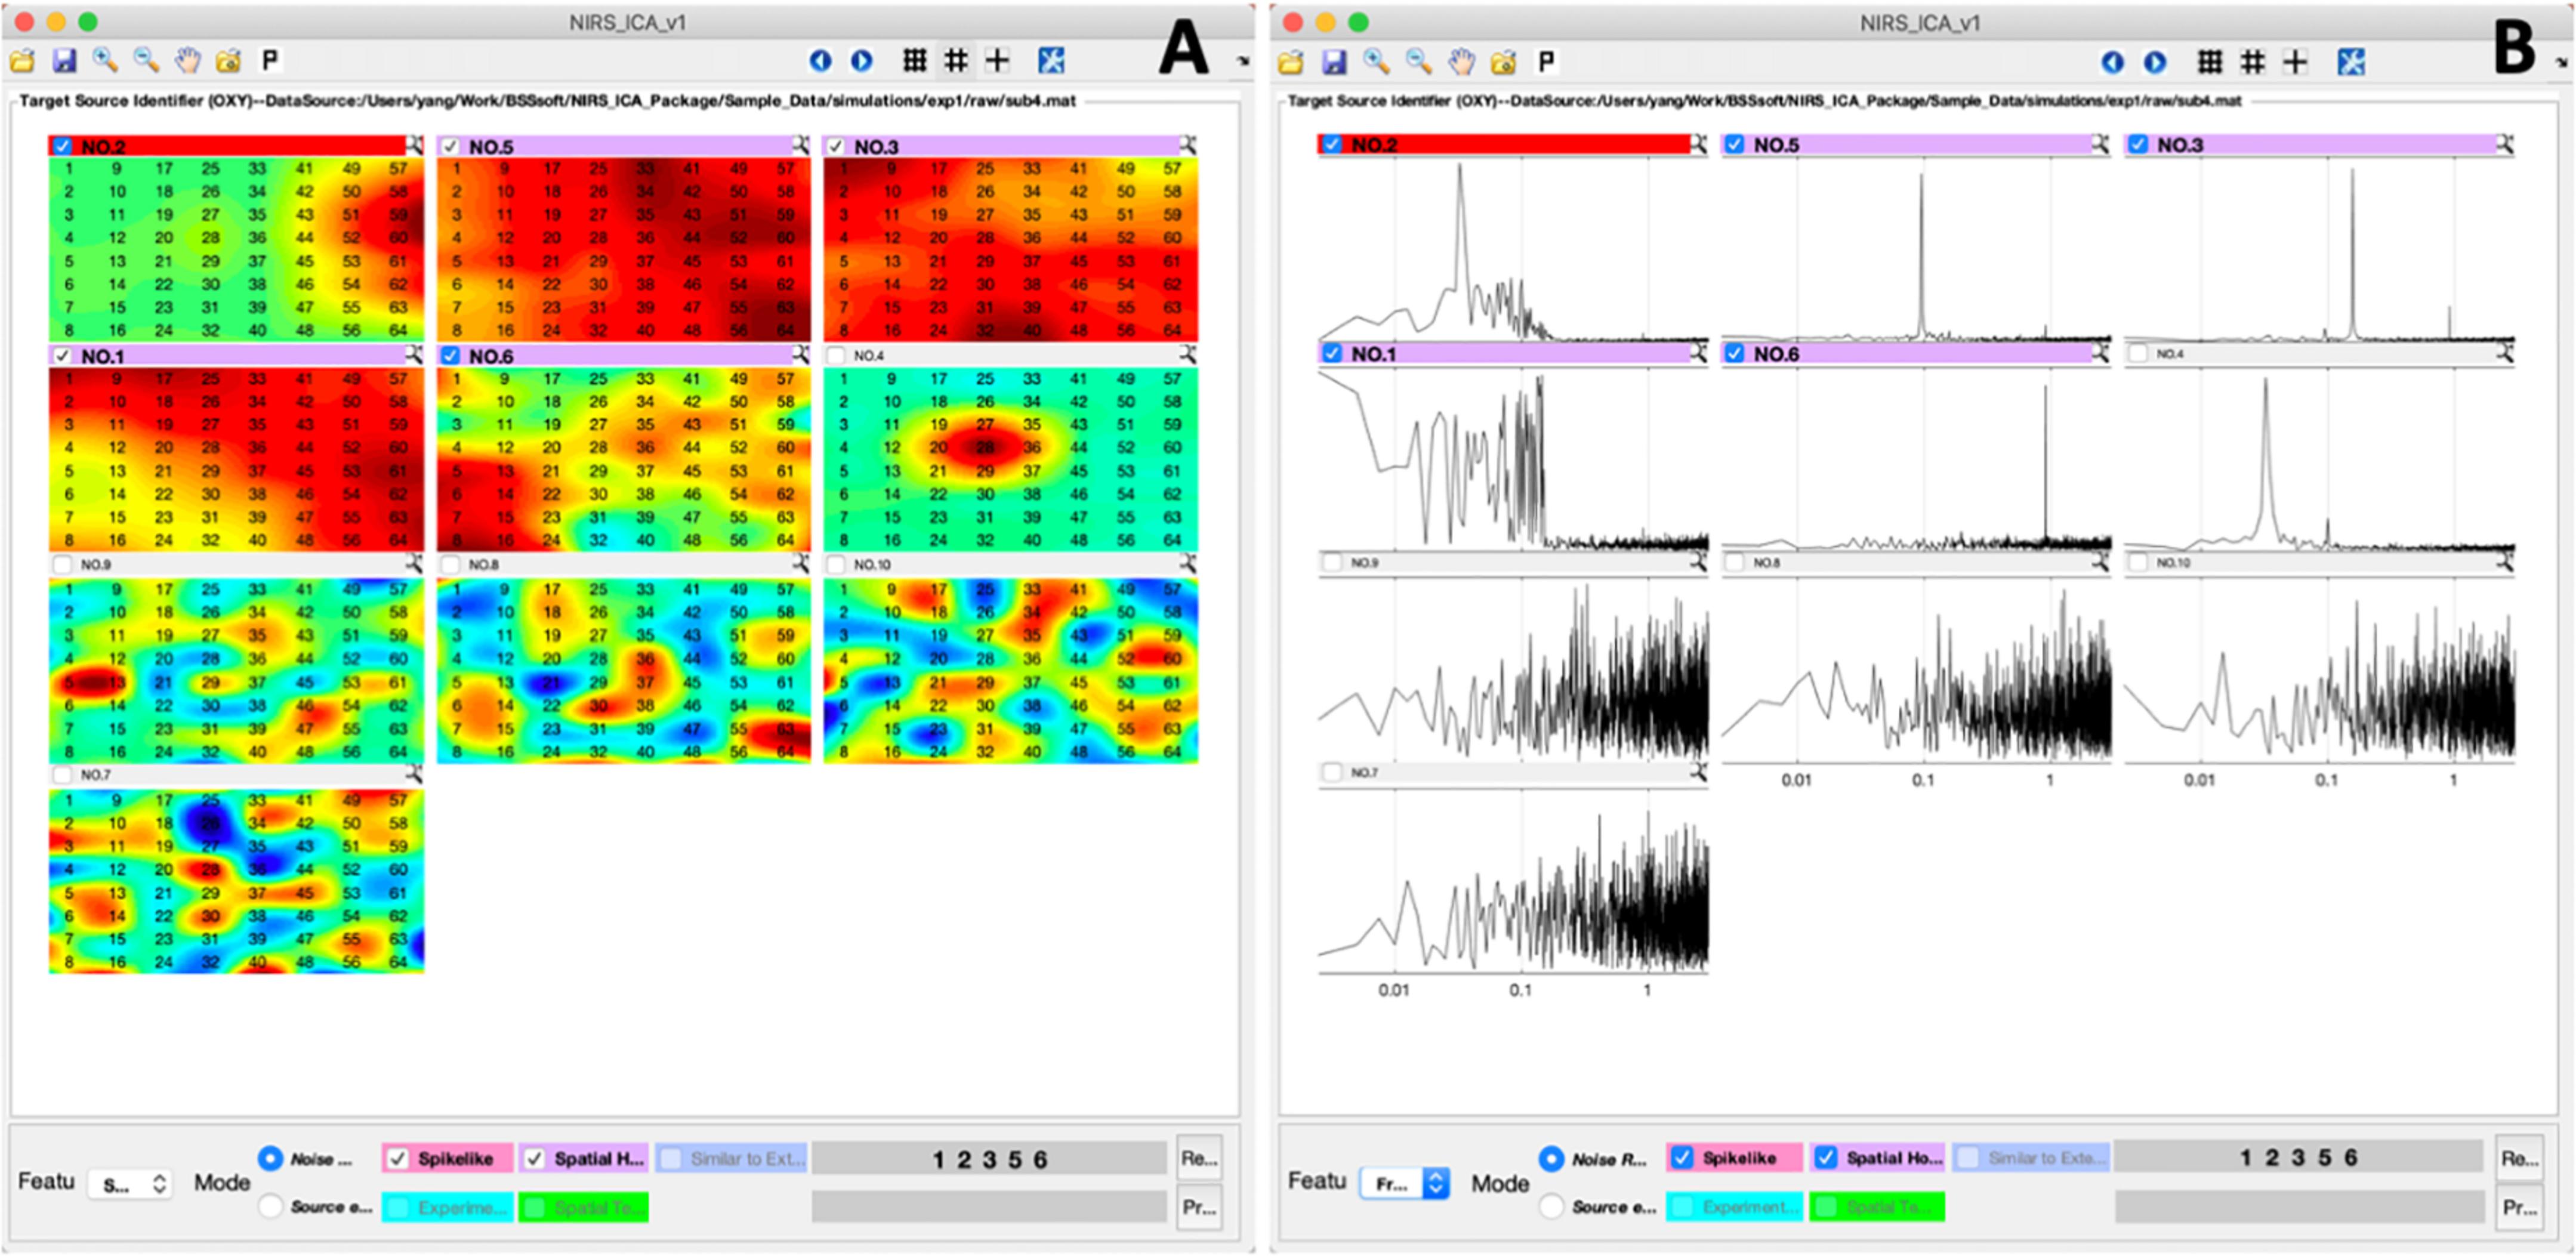This screenshot has height=1256, width=2576.
Task: Choose dense grid layout icon in window A
Action: tap(915, 61)
